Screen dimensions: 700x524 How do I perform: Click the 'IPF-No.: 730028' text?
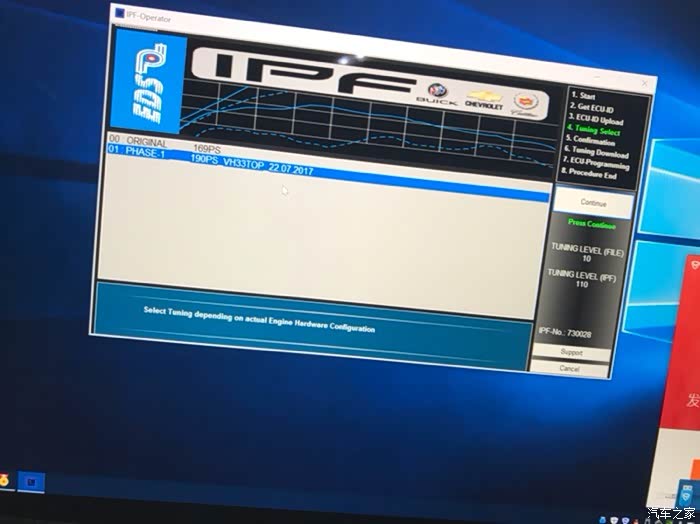click(565, 332)
